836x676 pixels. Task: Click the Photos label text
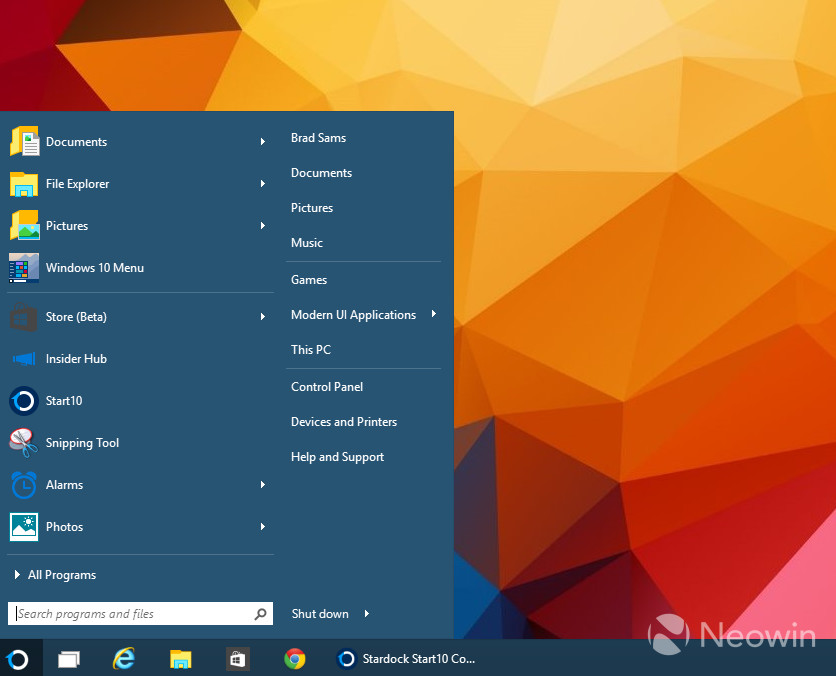(x=65, y=527)
